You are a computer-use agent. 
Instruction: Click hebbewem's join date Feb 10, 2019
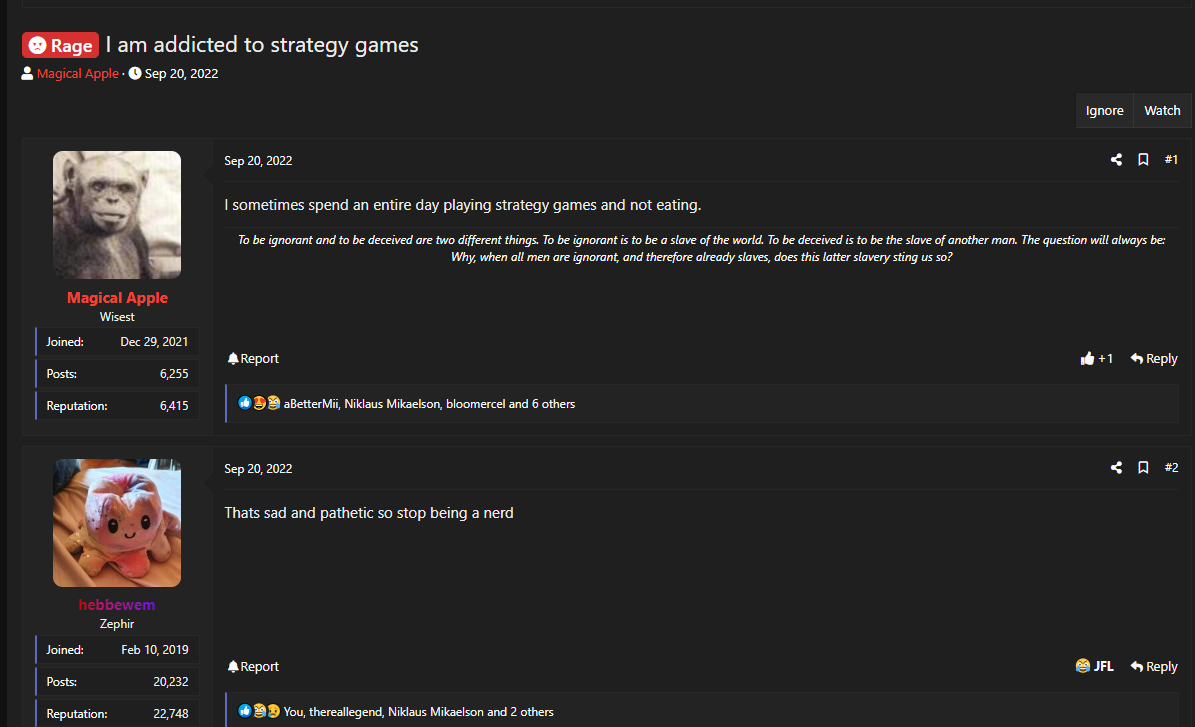tap(155, 649)
